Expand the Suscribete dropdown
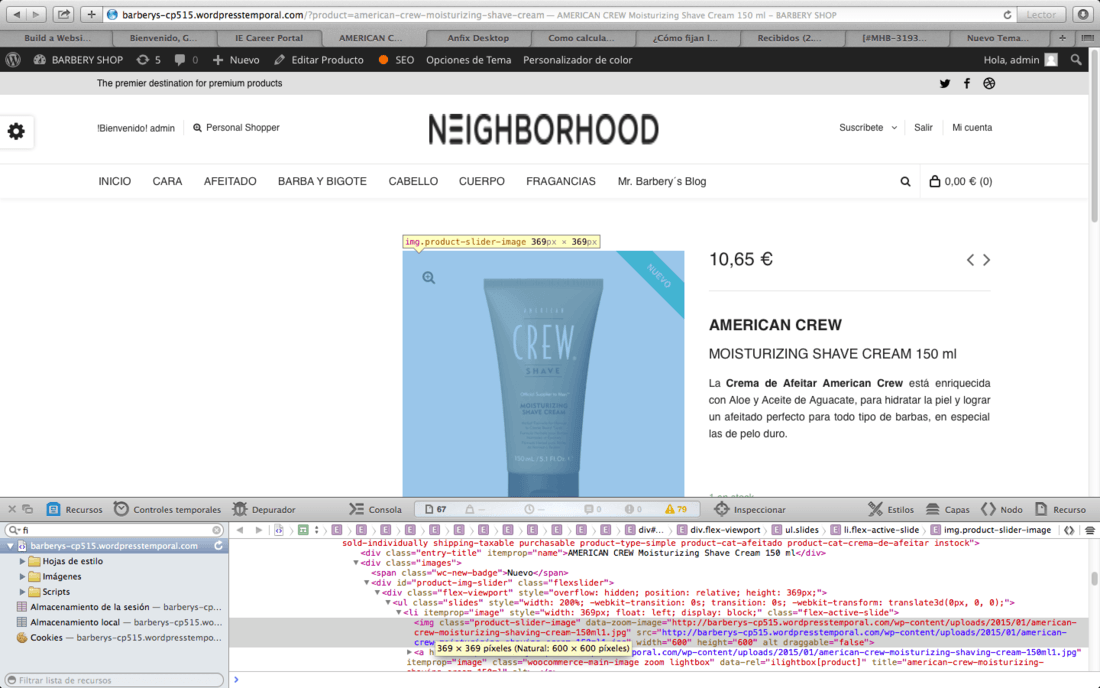 pyautogui.click(x=868, y=128)
